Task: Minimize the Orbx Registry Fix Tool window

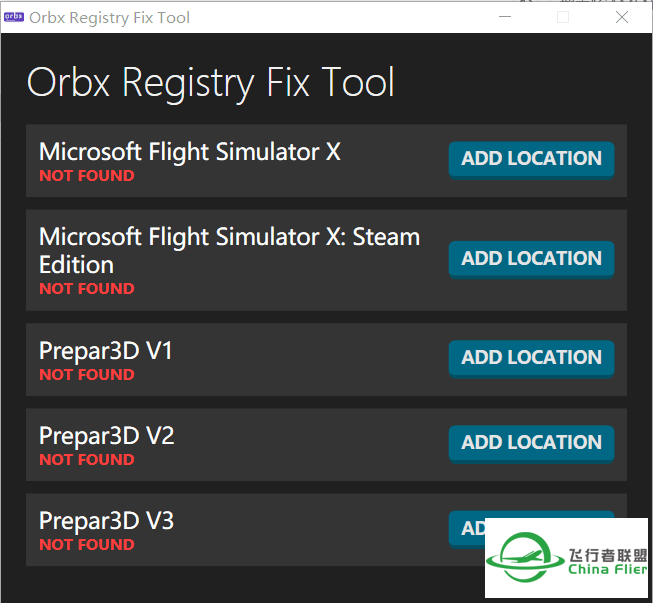Action: click(505, 17)
